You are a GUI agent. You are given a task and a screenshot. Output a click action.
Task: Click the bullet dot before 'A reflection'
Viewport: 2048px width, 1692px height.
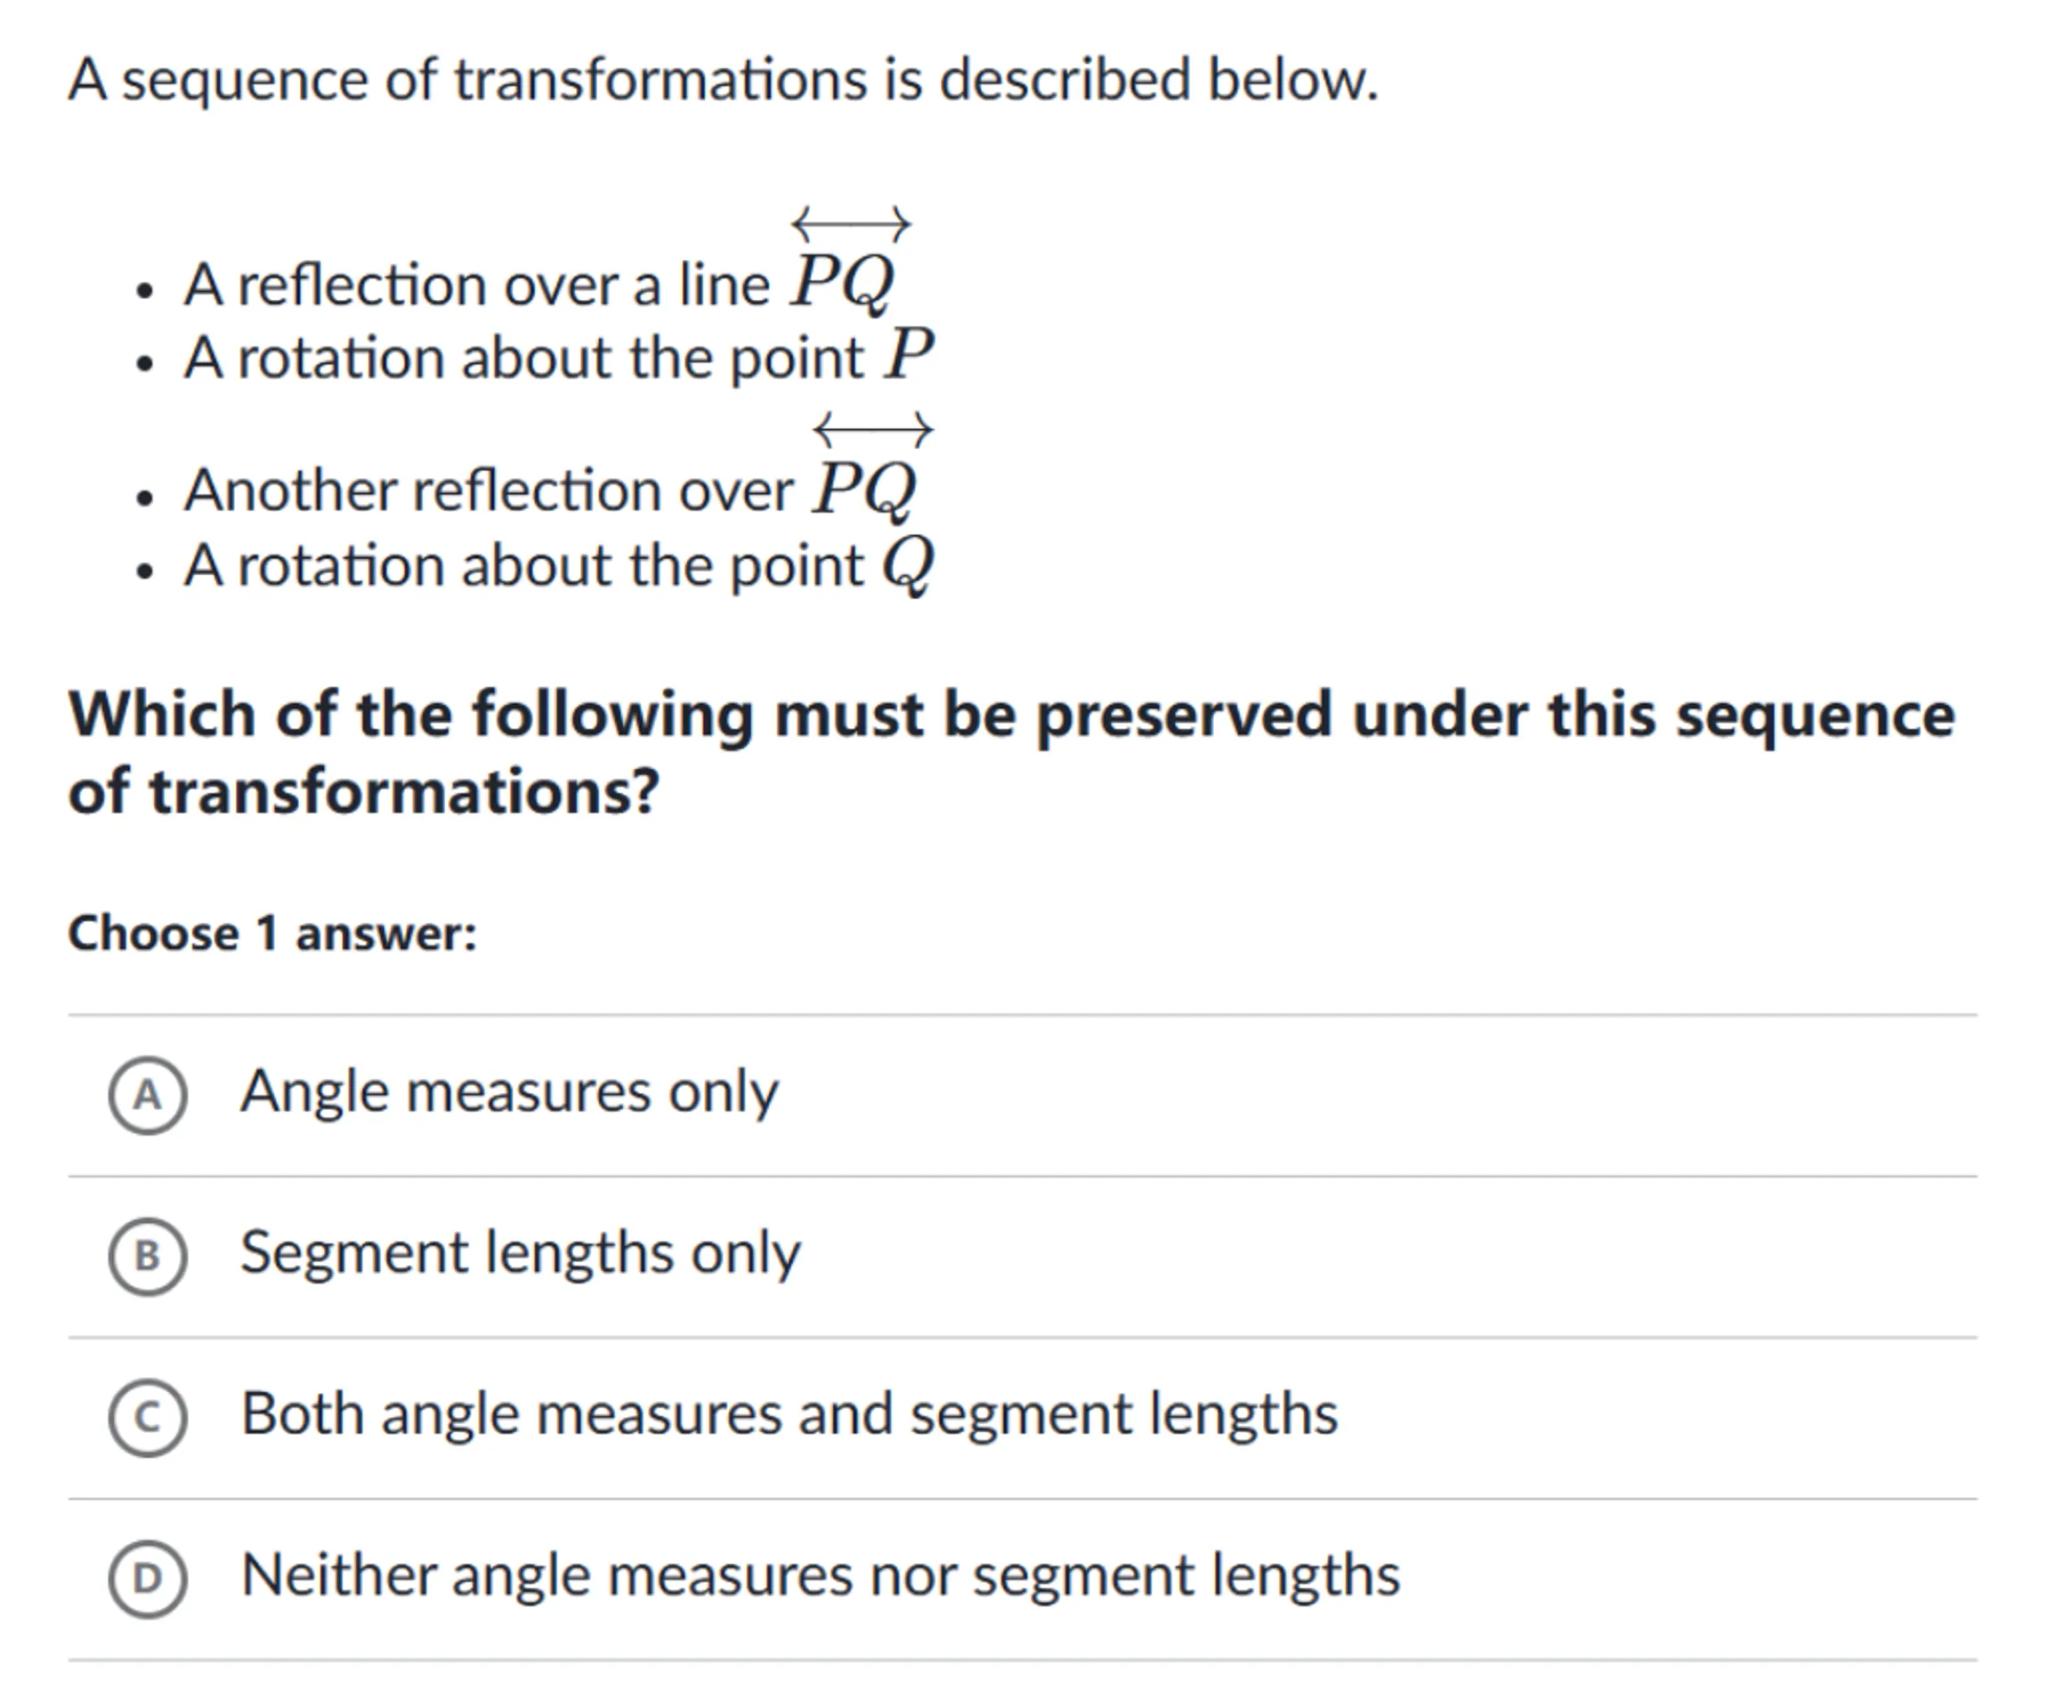pyautogui.click(x=146, y=291)
